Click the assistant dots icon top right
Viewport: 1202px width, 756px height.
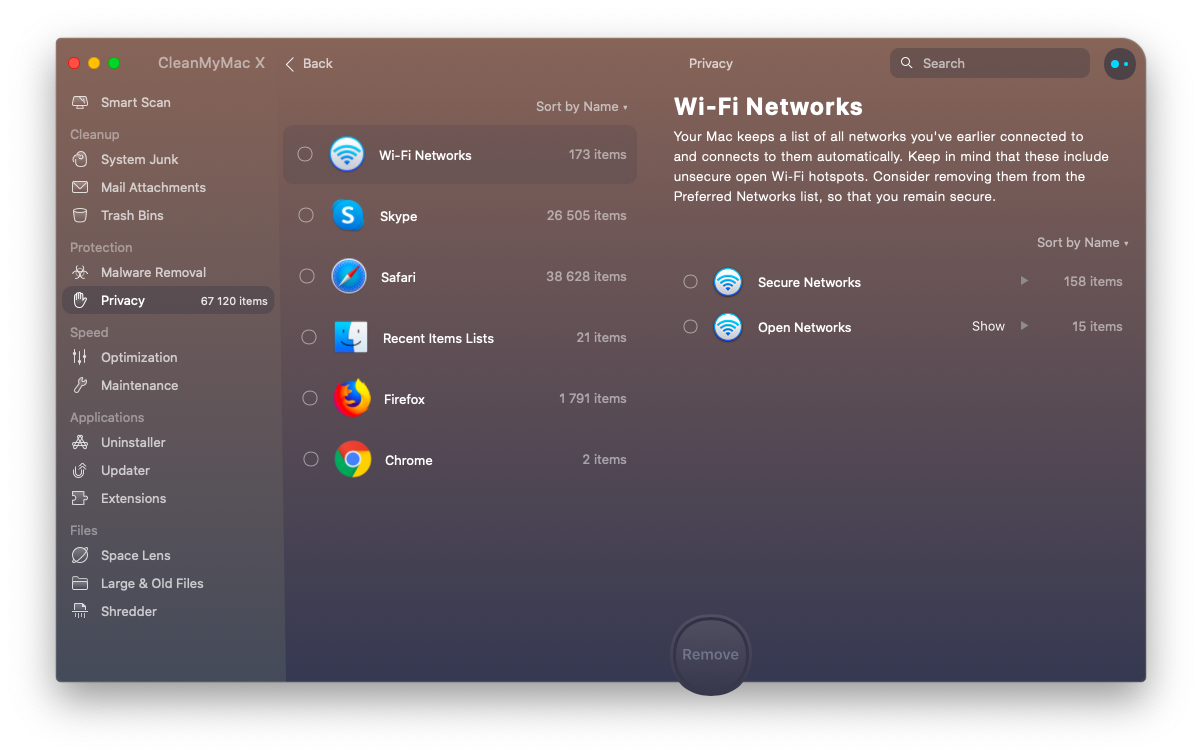tap(1120, 64)
